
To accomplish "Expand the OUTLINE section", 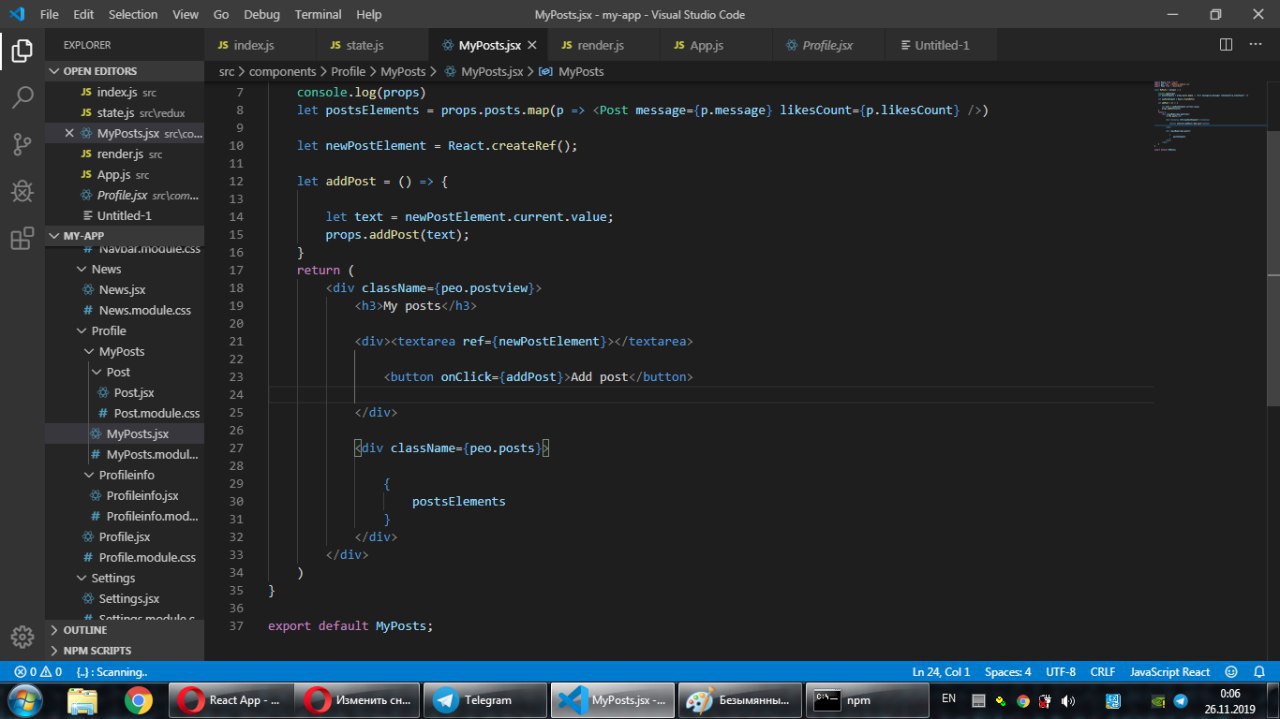I will [85, 630].
